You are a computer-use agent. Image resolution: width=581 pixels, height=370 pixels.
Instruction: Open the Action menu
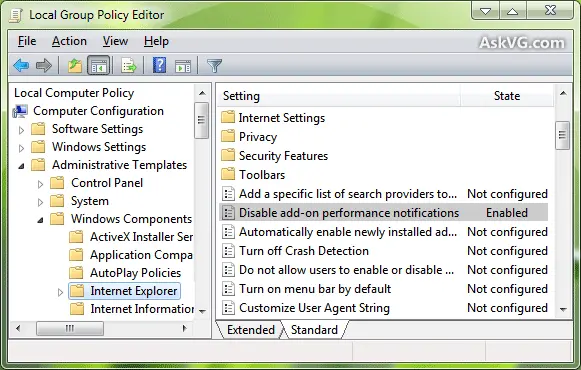point(69,41)
